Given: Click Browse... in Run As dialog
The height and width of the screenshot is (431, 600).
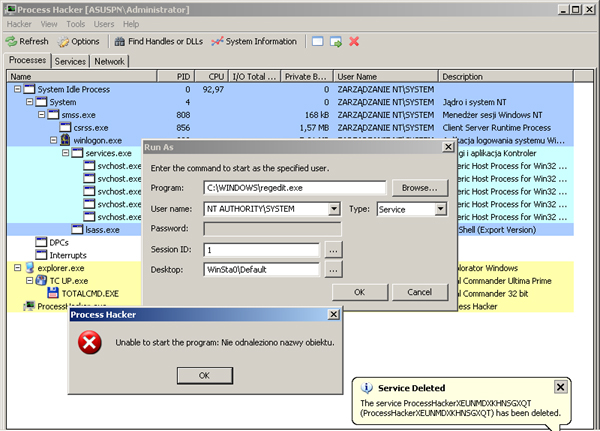Looking at the screenshot, I should pos(419,188).
